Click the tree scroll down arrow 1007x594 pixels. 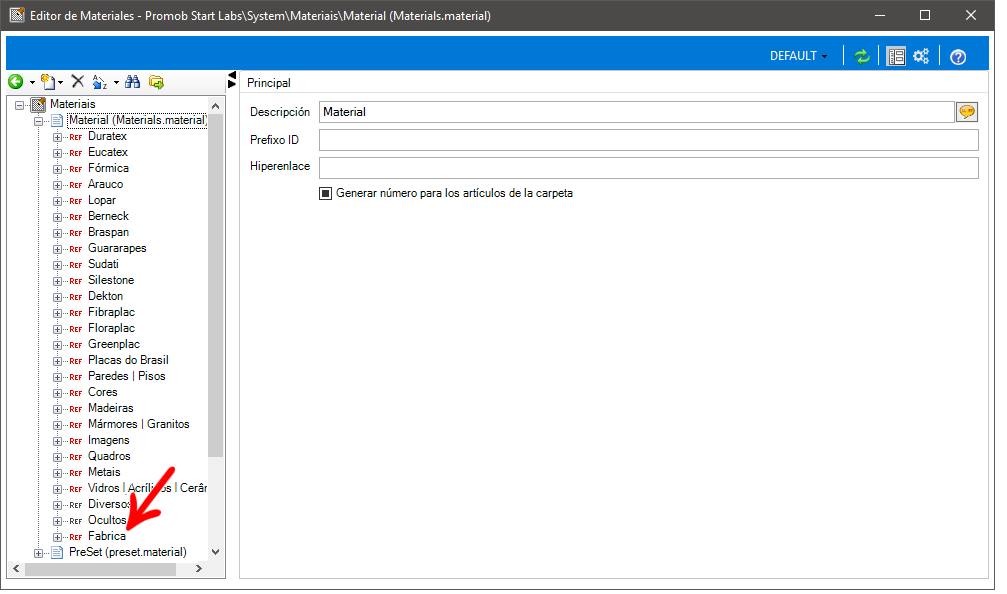pos(216,552)
